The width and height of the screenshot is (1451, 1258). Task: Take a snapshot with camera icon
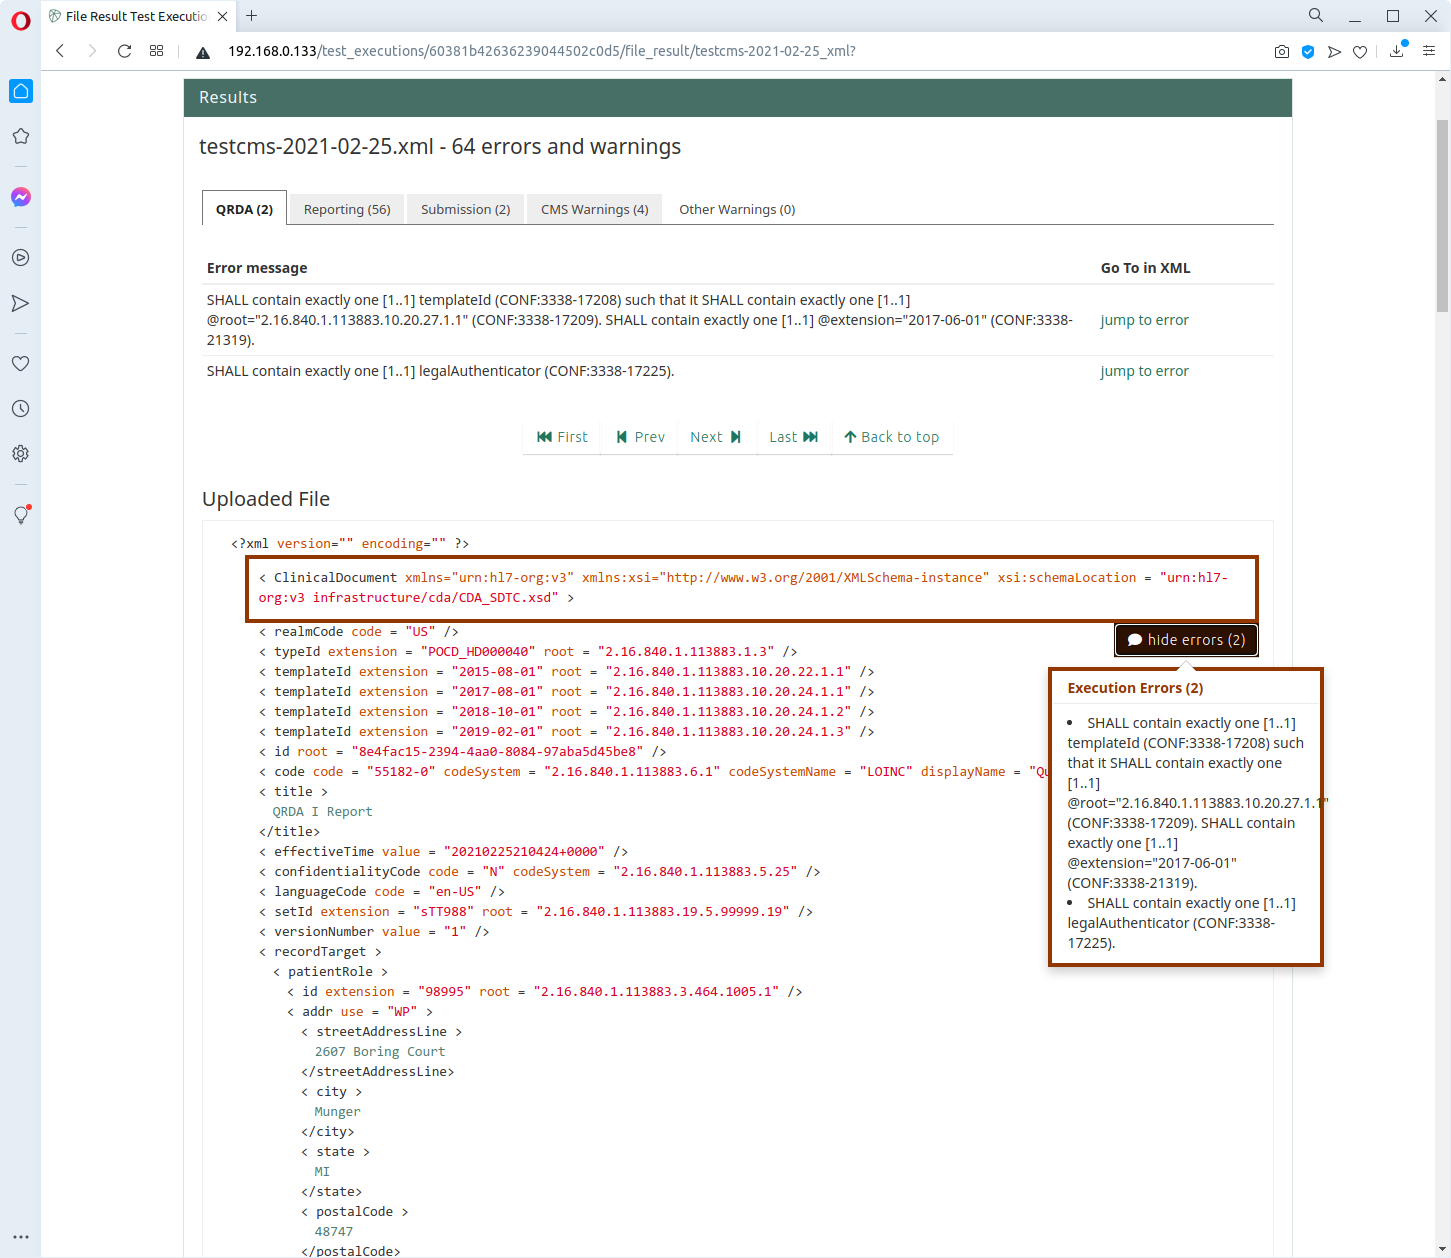(1282, 52)
